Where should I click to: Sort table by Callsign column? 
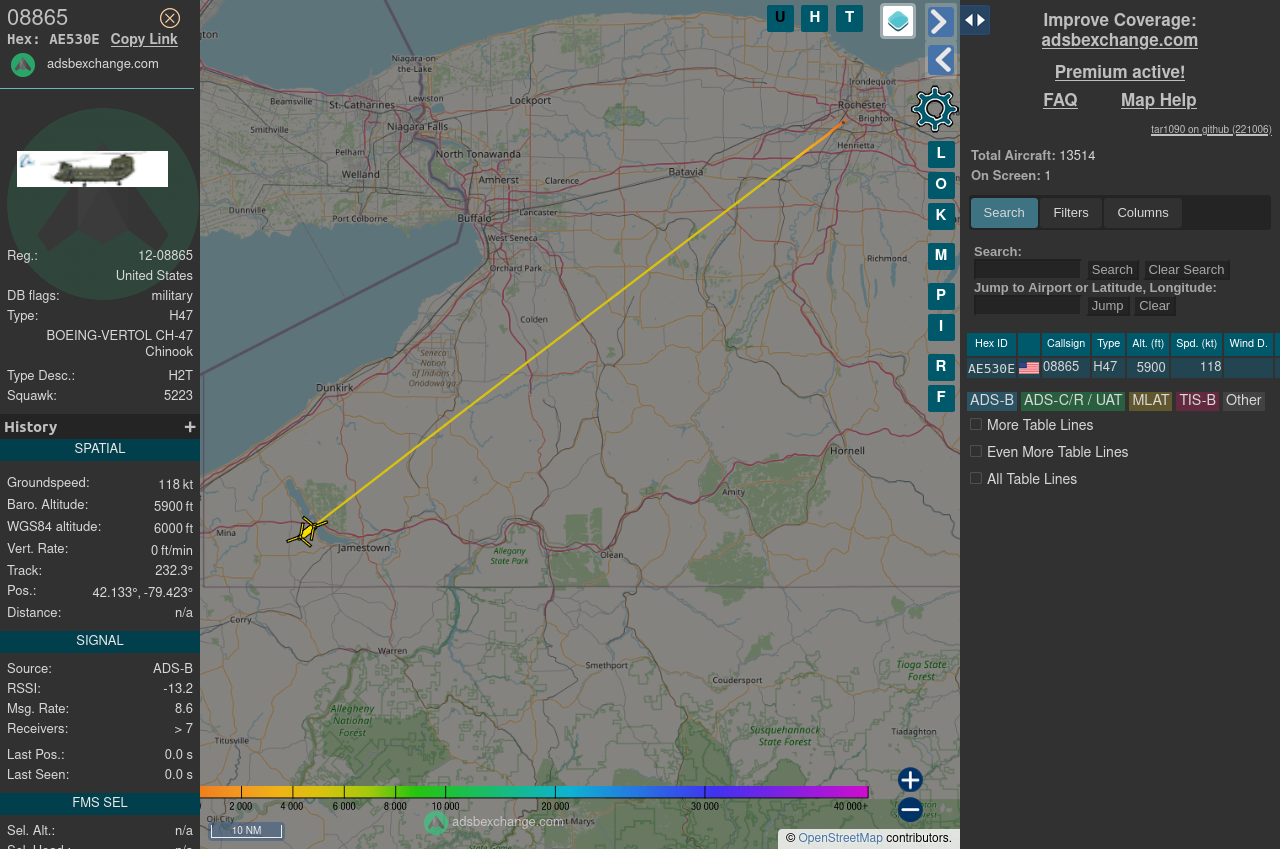1066,344
